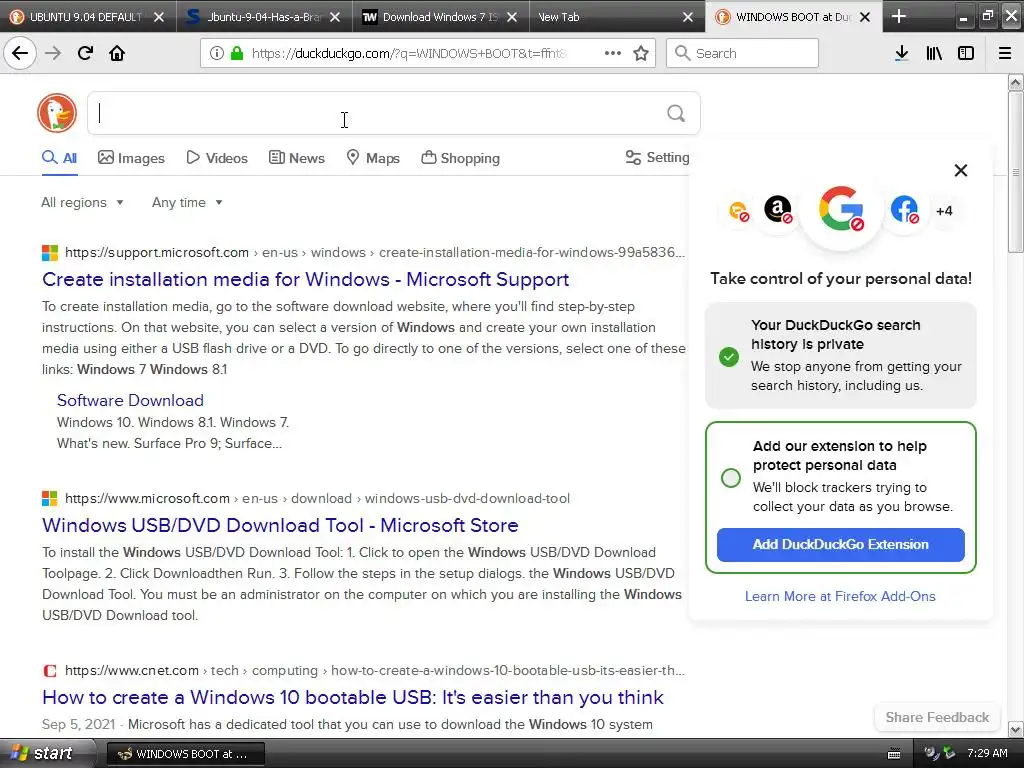The image size is (1024, 768).
Task: Open the Settings dropdown
Action: coord(658,157)
